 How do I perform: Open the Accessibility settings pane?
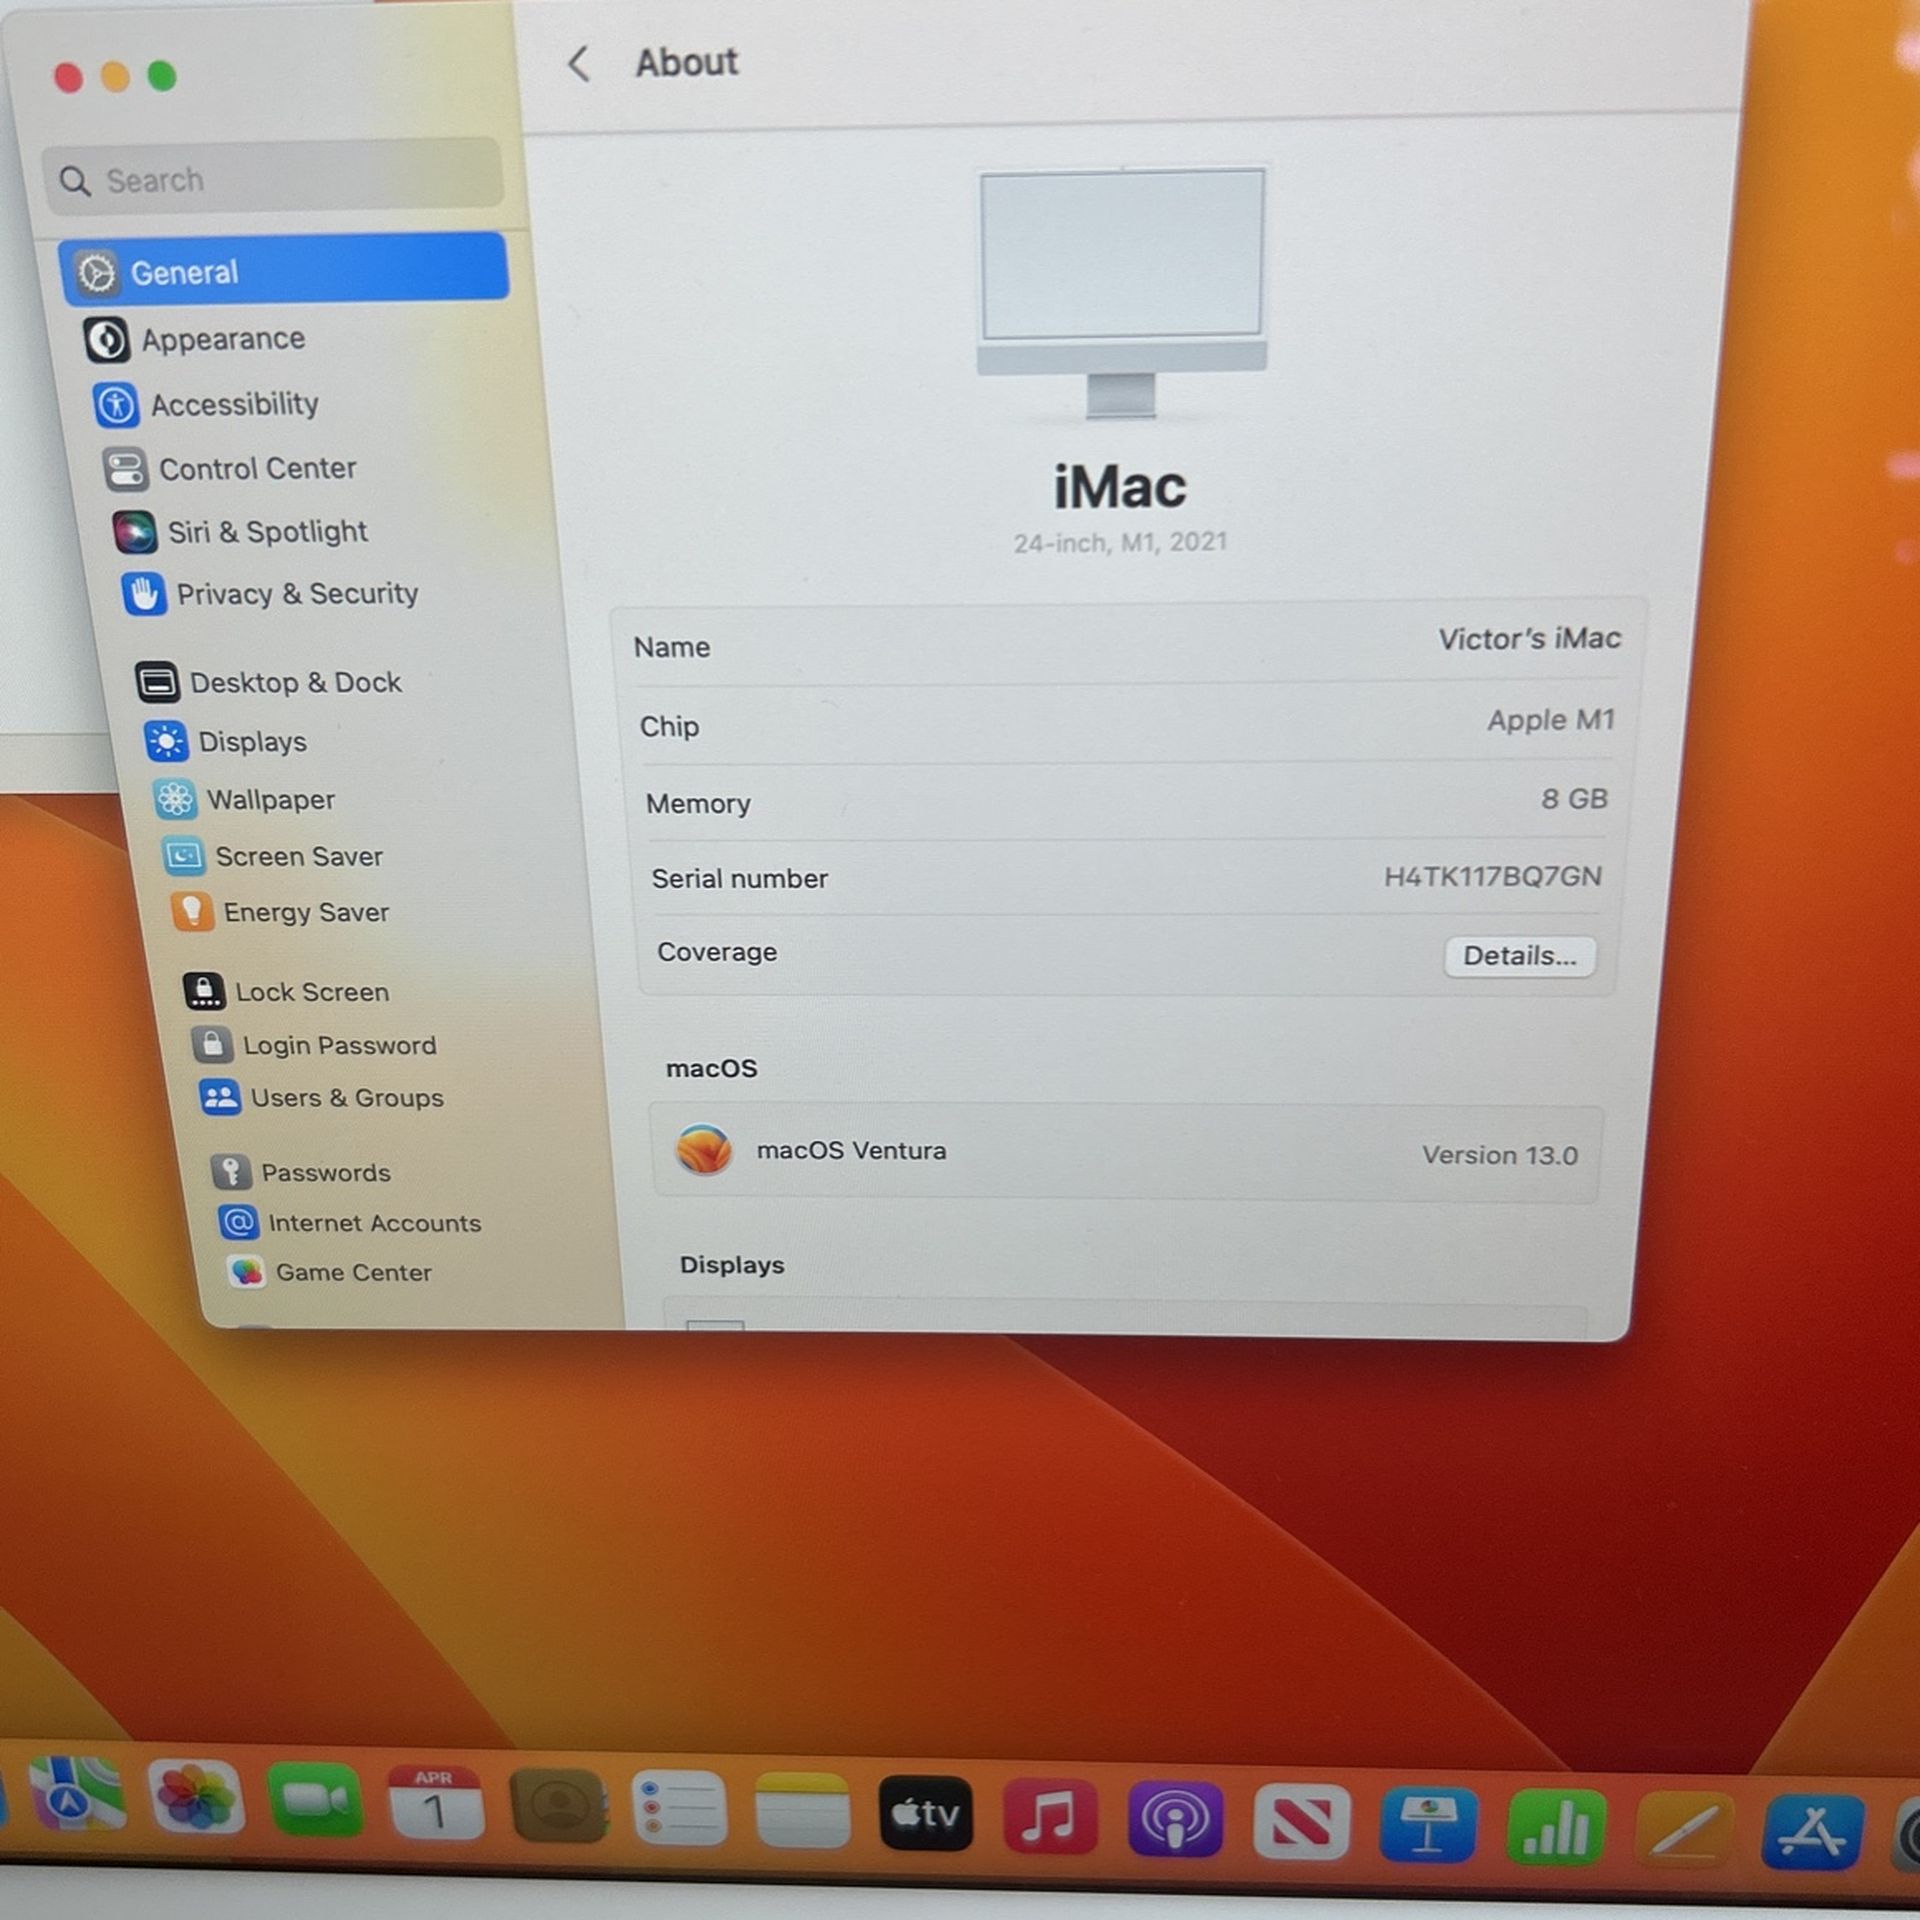(x=207, y=405)
